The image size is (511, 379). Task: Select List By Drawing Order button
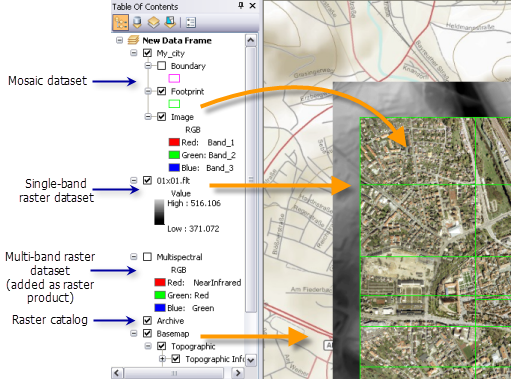tap(120, 23)
